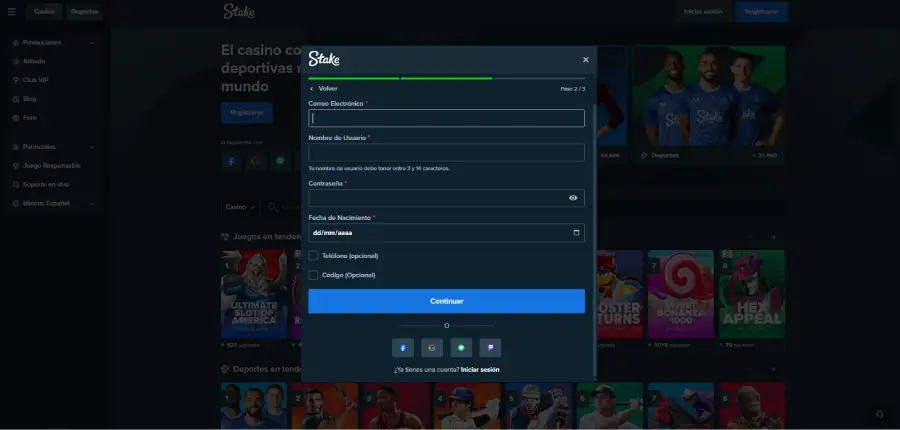This screenshot has height=430, width=900.
Task: Click Registrarse button in the top header
Action: 762,11
